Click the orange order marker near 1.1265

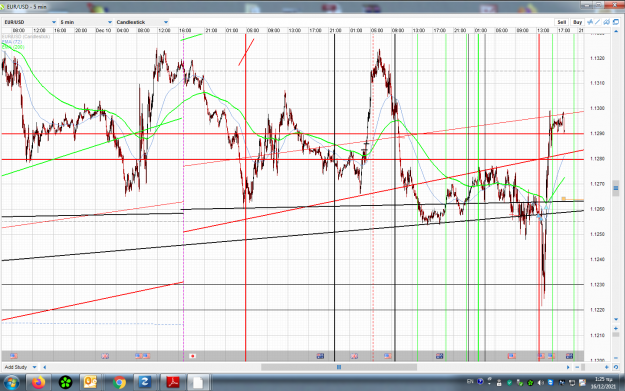564,198
